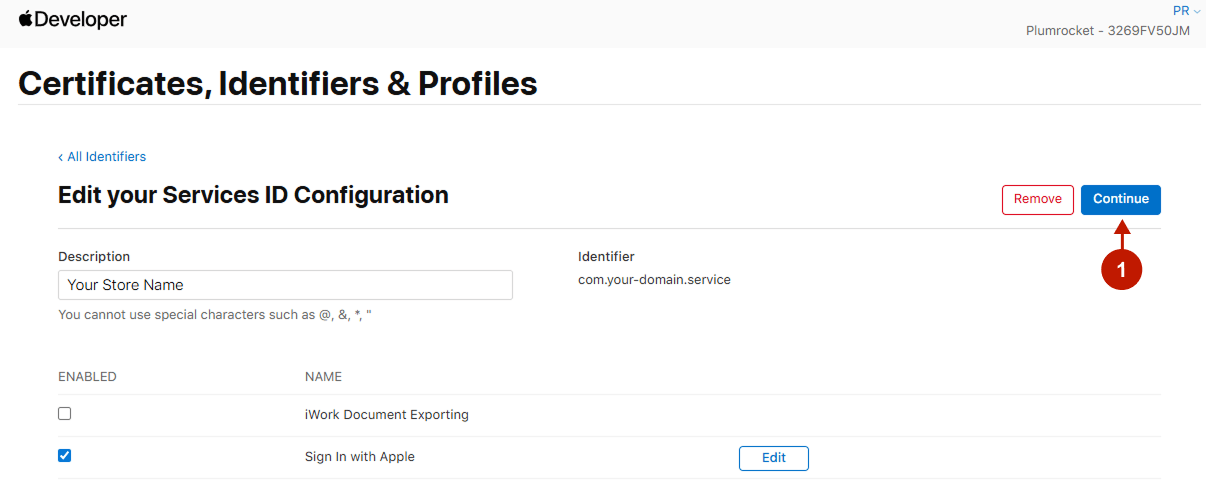Go back to All Identifiers
Screen dimensions: 1206x482
pyautogui.click(x=102, y=157)
